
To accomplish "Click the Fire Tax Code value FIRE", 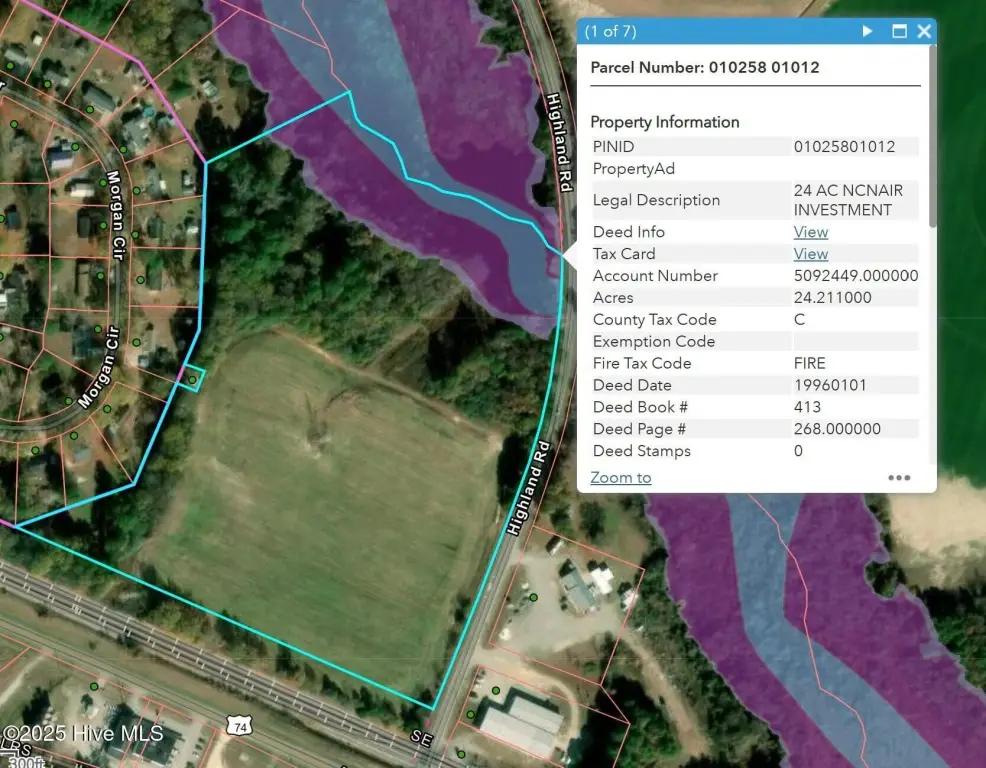I will tap(810, 363).
